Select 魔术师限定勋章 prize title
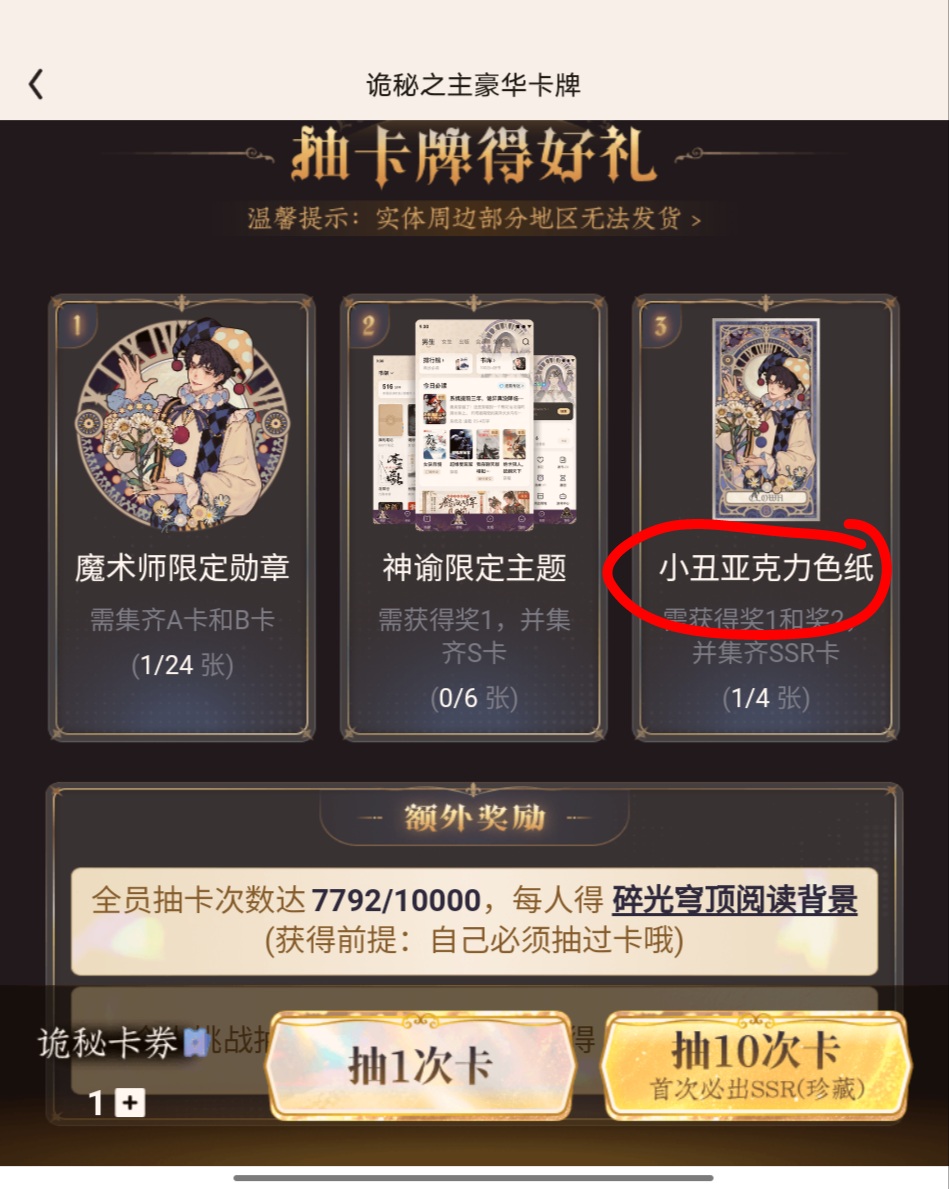 [182, 567]
